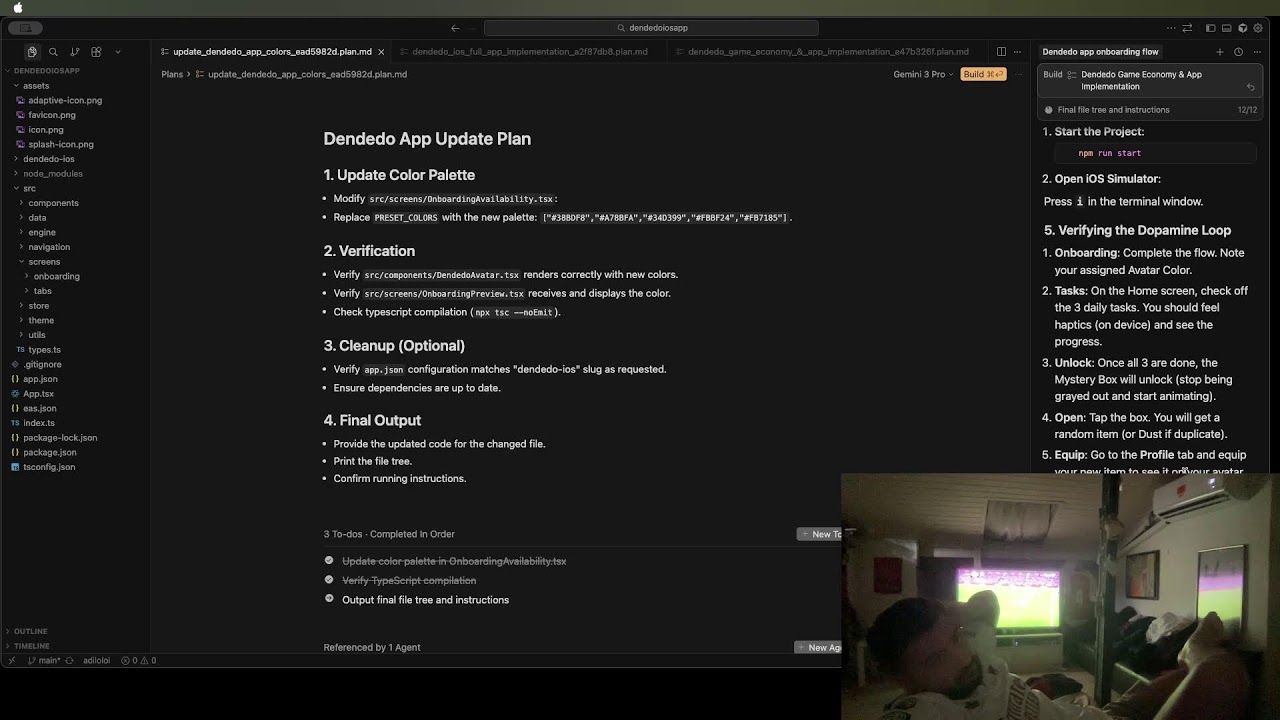1280x720 pixels.
Task: Expand Final file tree and instructions row
Action: pos(1150,110)
